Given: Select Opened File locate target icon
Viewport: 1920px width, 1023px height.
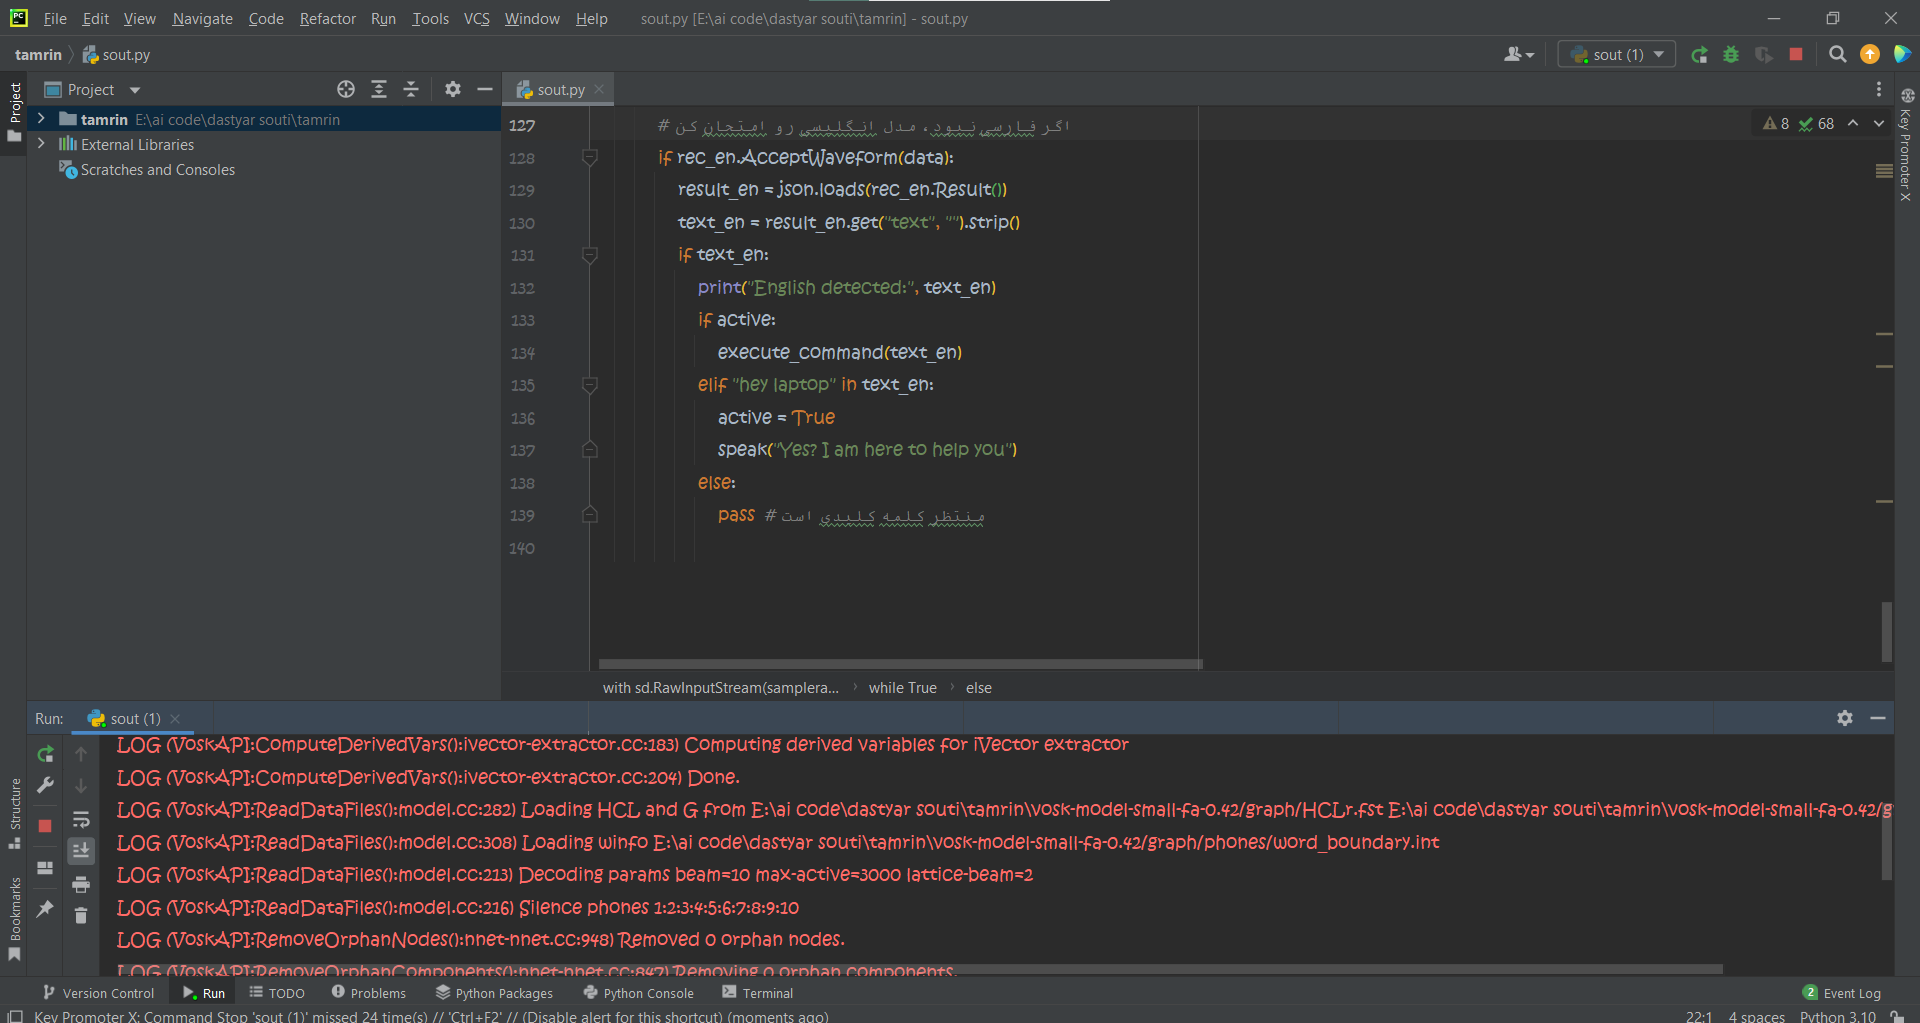Looking at the screenshot, I should click(x=346, y=89).
